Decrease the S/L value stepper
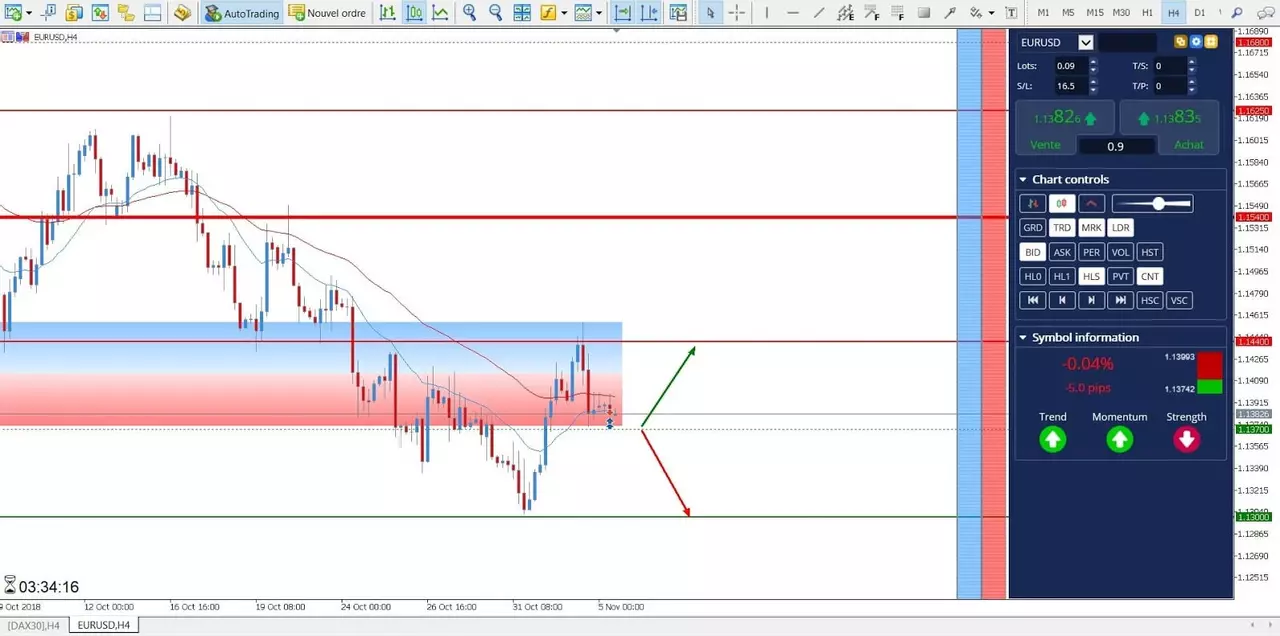 point(1093,90)
